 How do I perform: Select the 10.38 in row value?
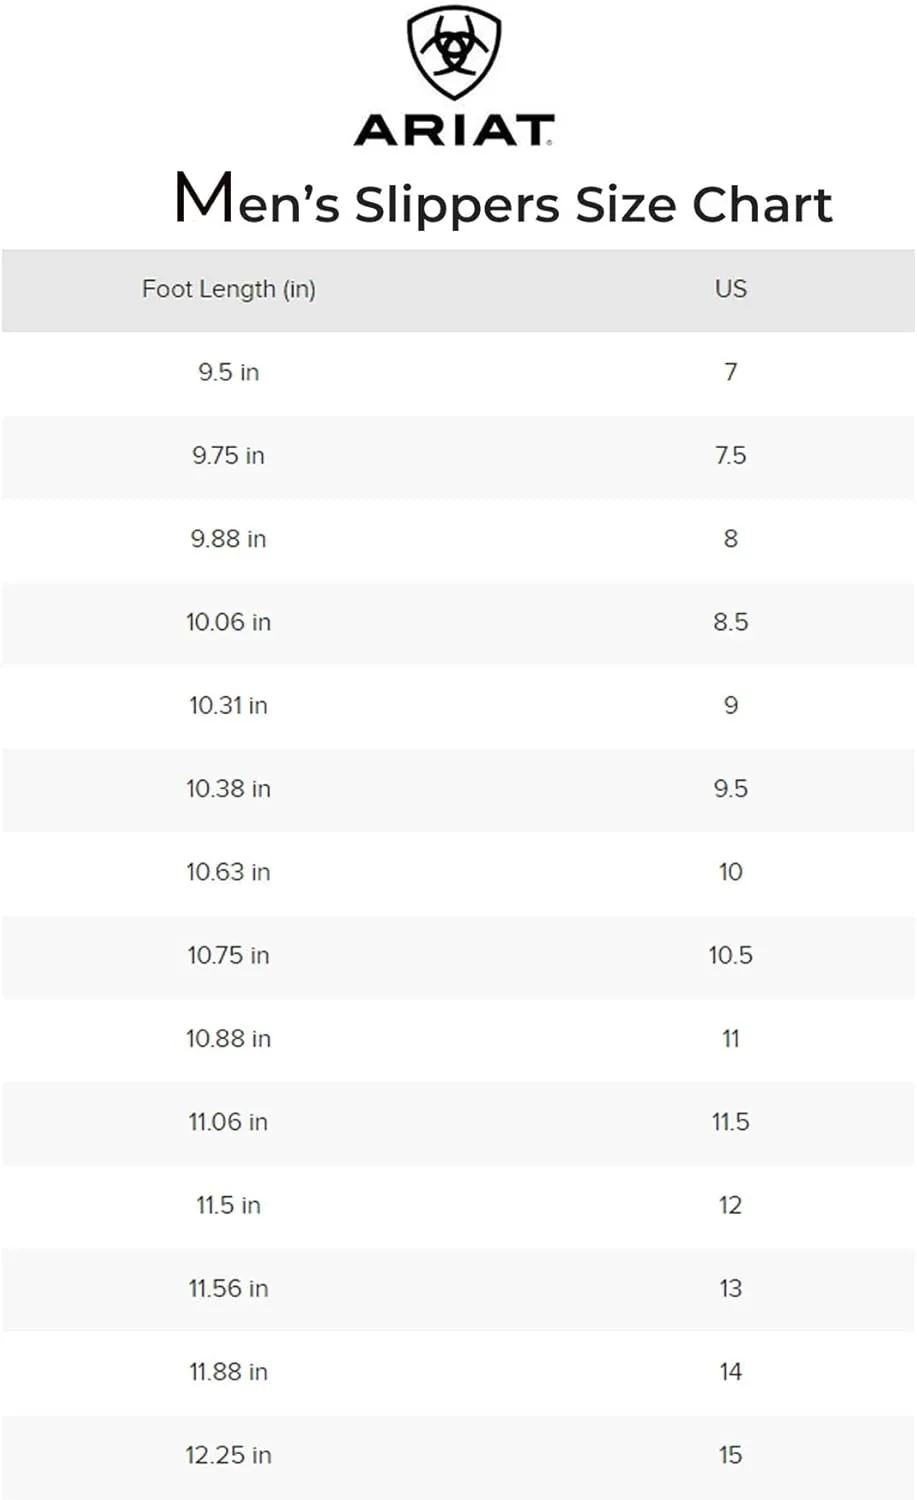(x=229, y=789)
